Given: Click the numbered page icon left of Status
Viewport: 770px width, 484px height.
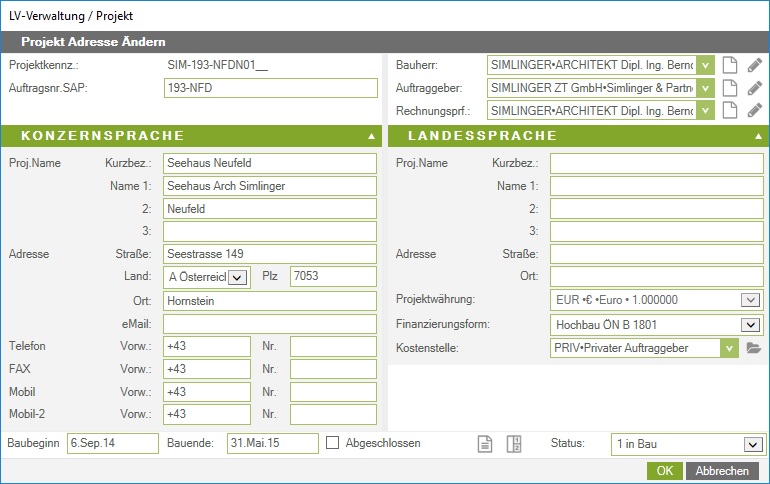Looking at the screenshot, I should point(515,444).
